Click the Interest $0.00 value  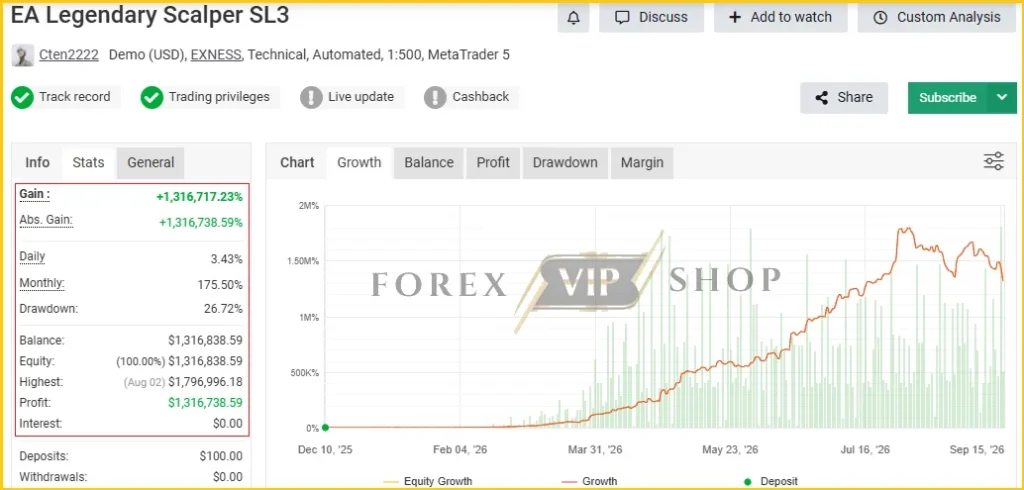coord(227,423)
